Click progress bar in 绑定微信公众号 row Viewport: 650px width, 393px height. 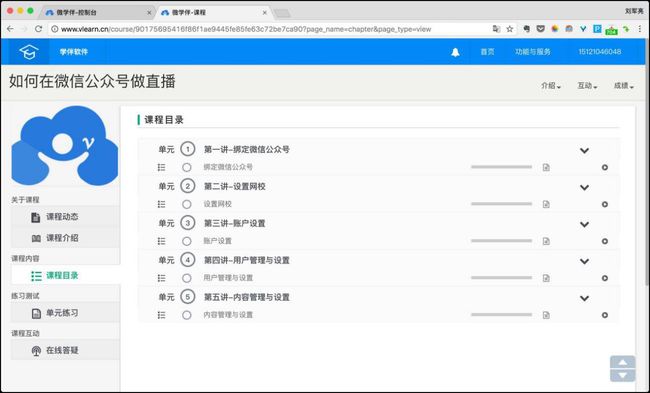[x=501, y=167]
